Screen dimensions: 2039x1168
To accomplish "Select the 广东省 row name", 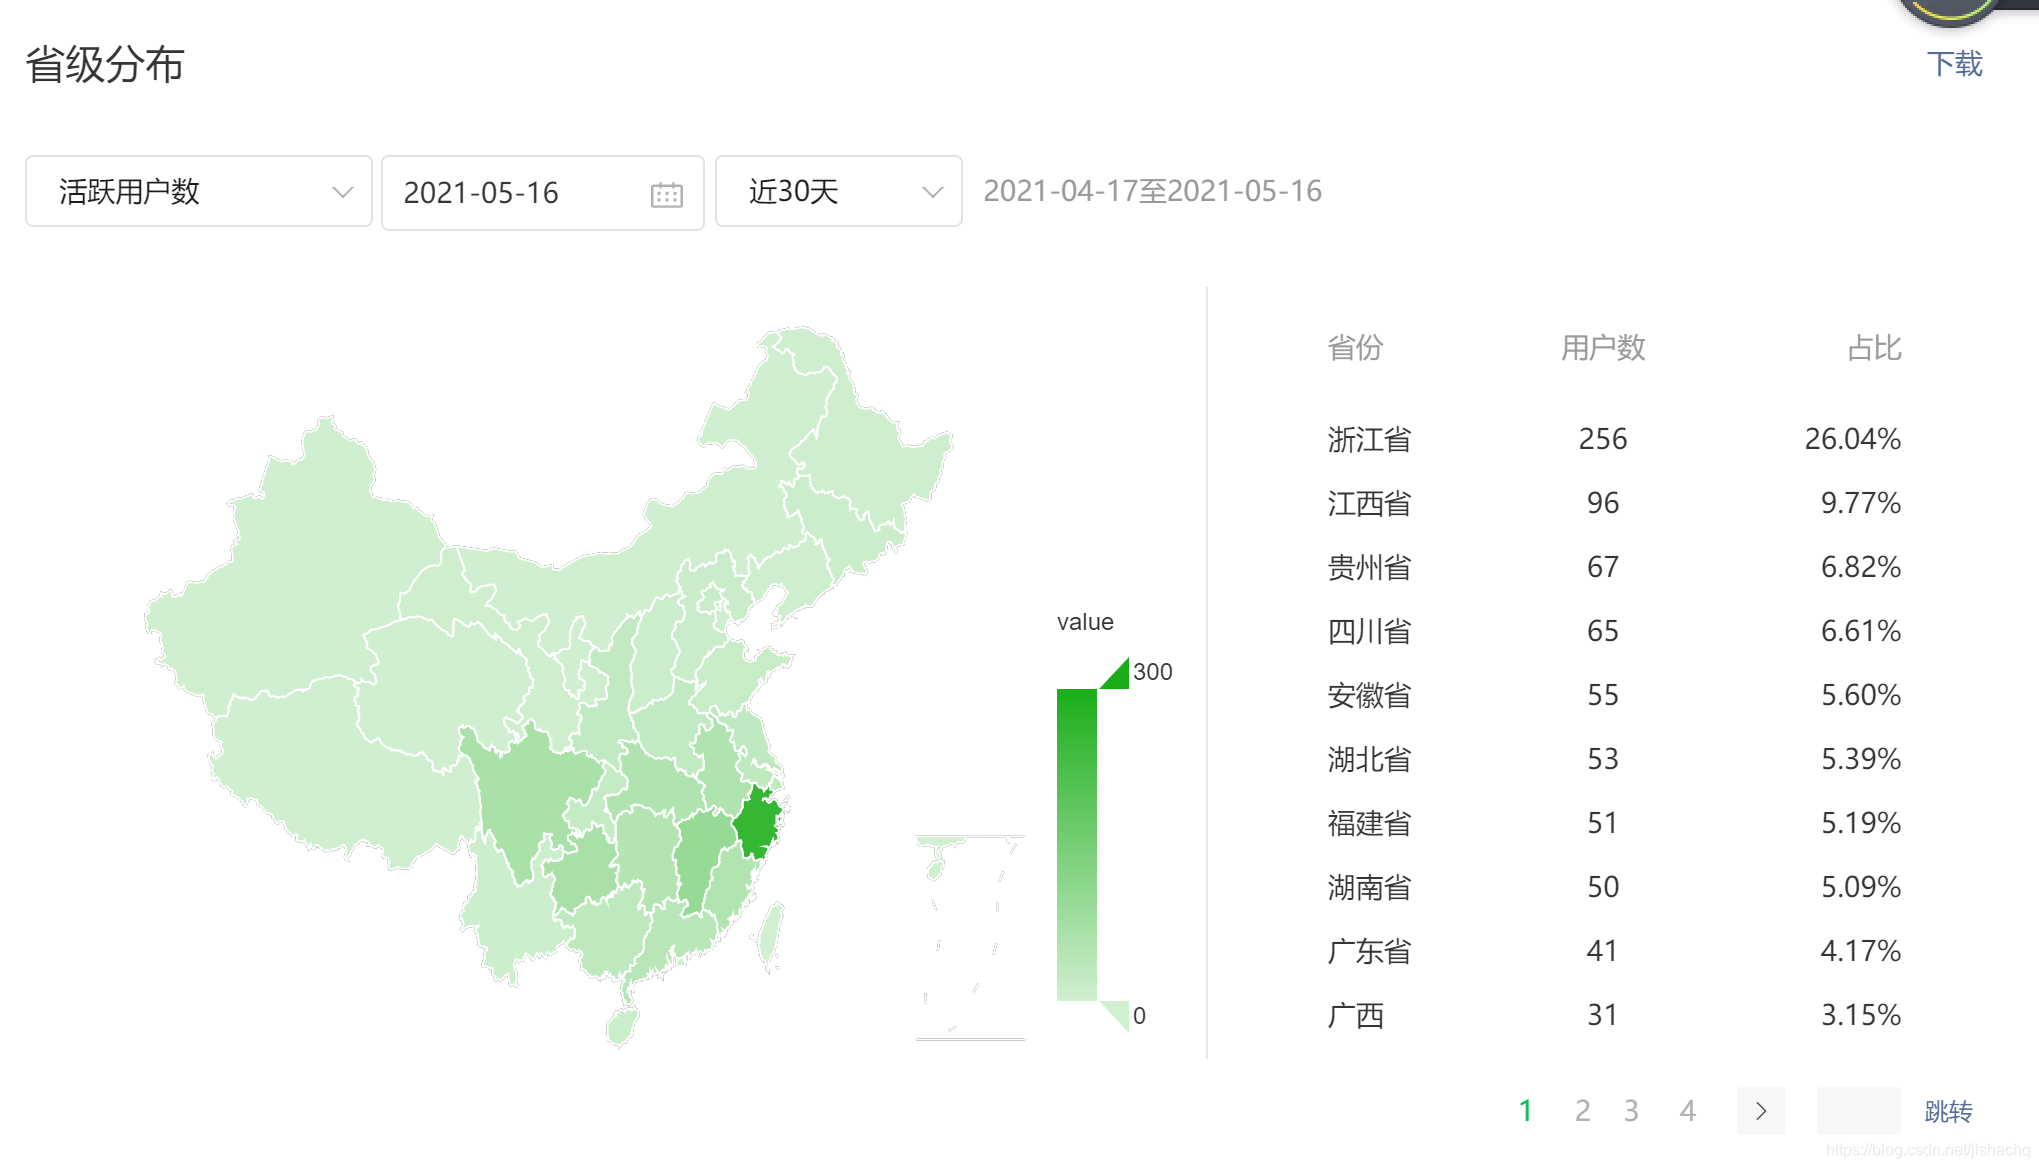I will pos(1369,951).
